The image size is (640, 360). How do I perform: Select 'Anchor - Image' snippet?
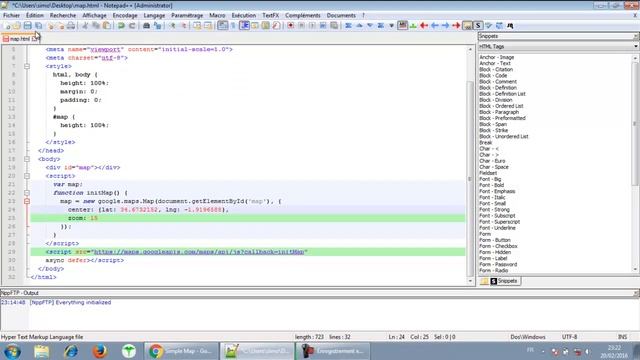pyautogui.click(x=497, y=58)
